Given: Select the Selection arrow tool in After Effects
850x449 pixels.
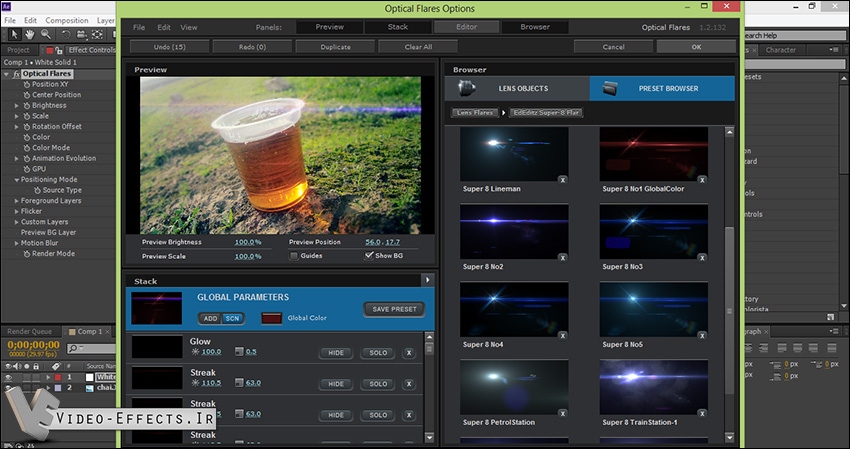Looking at the screenshot, I should coord(15,34).
